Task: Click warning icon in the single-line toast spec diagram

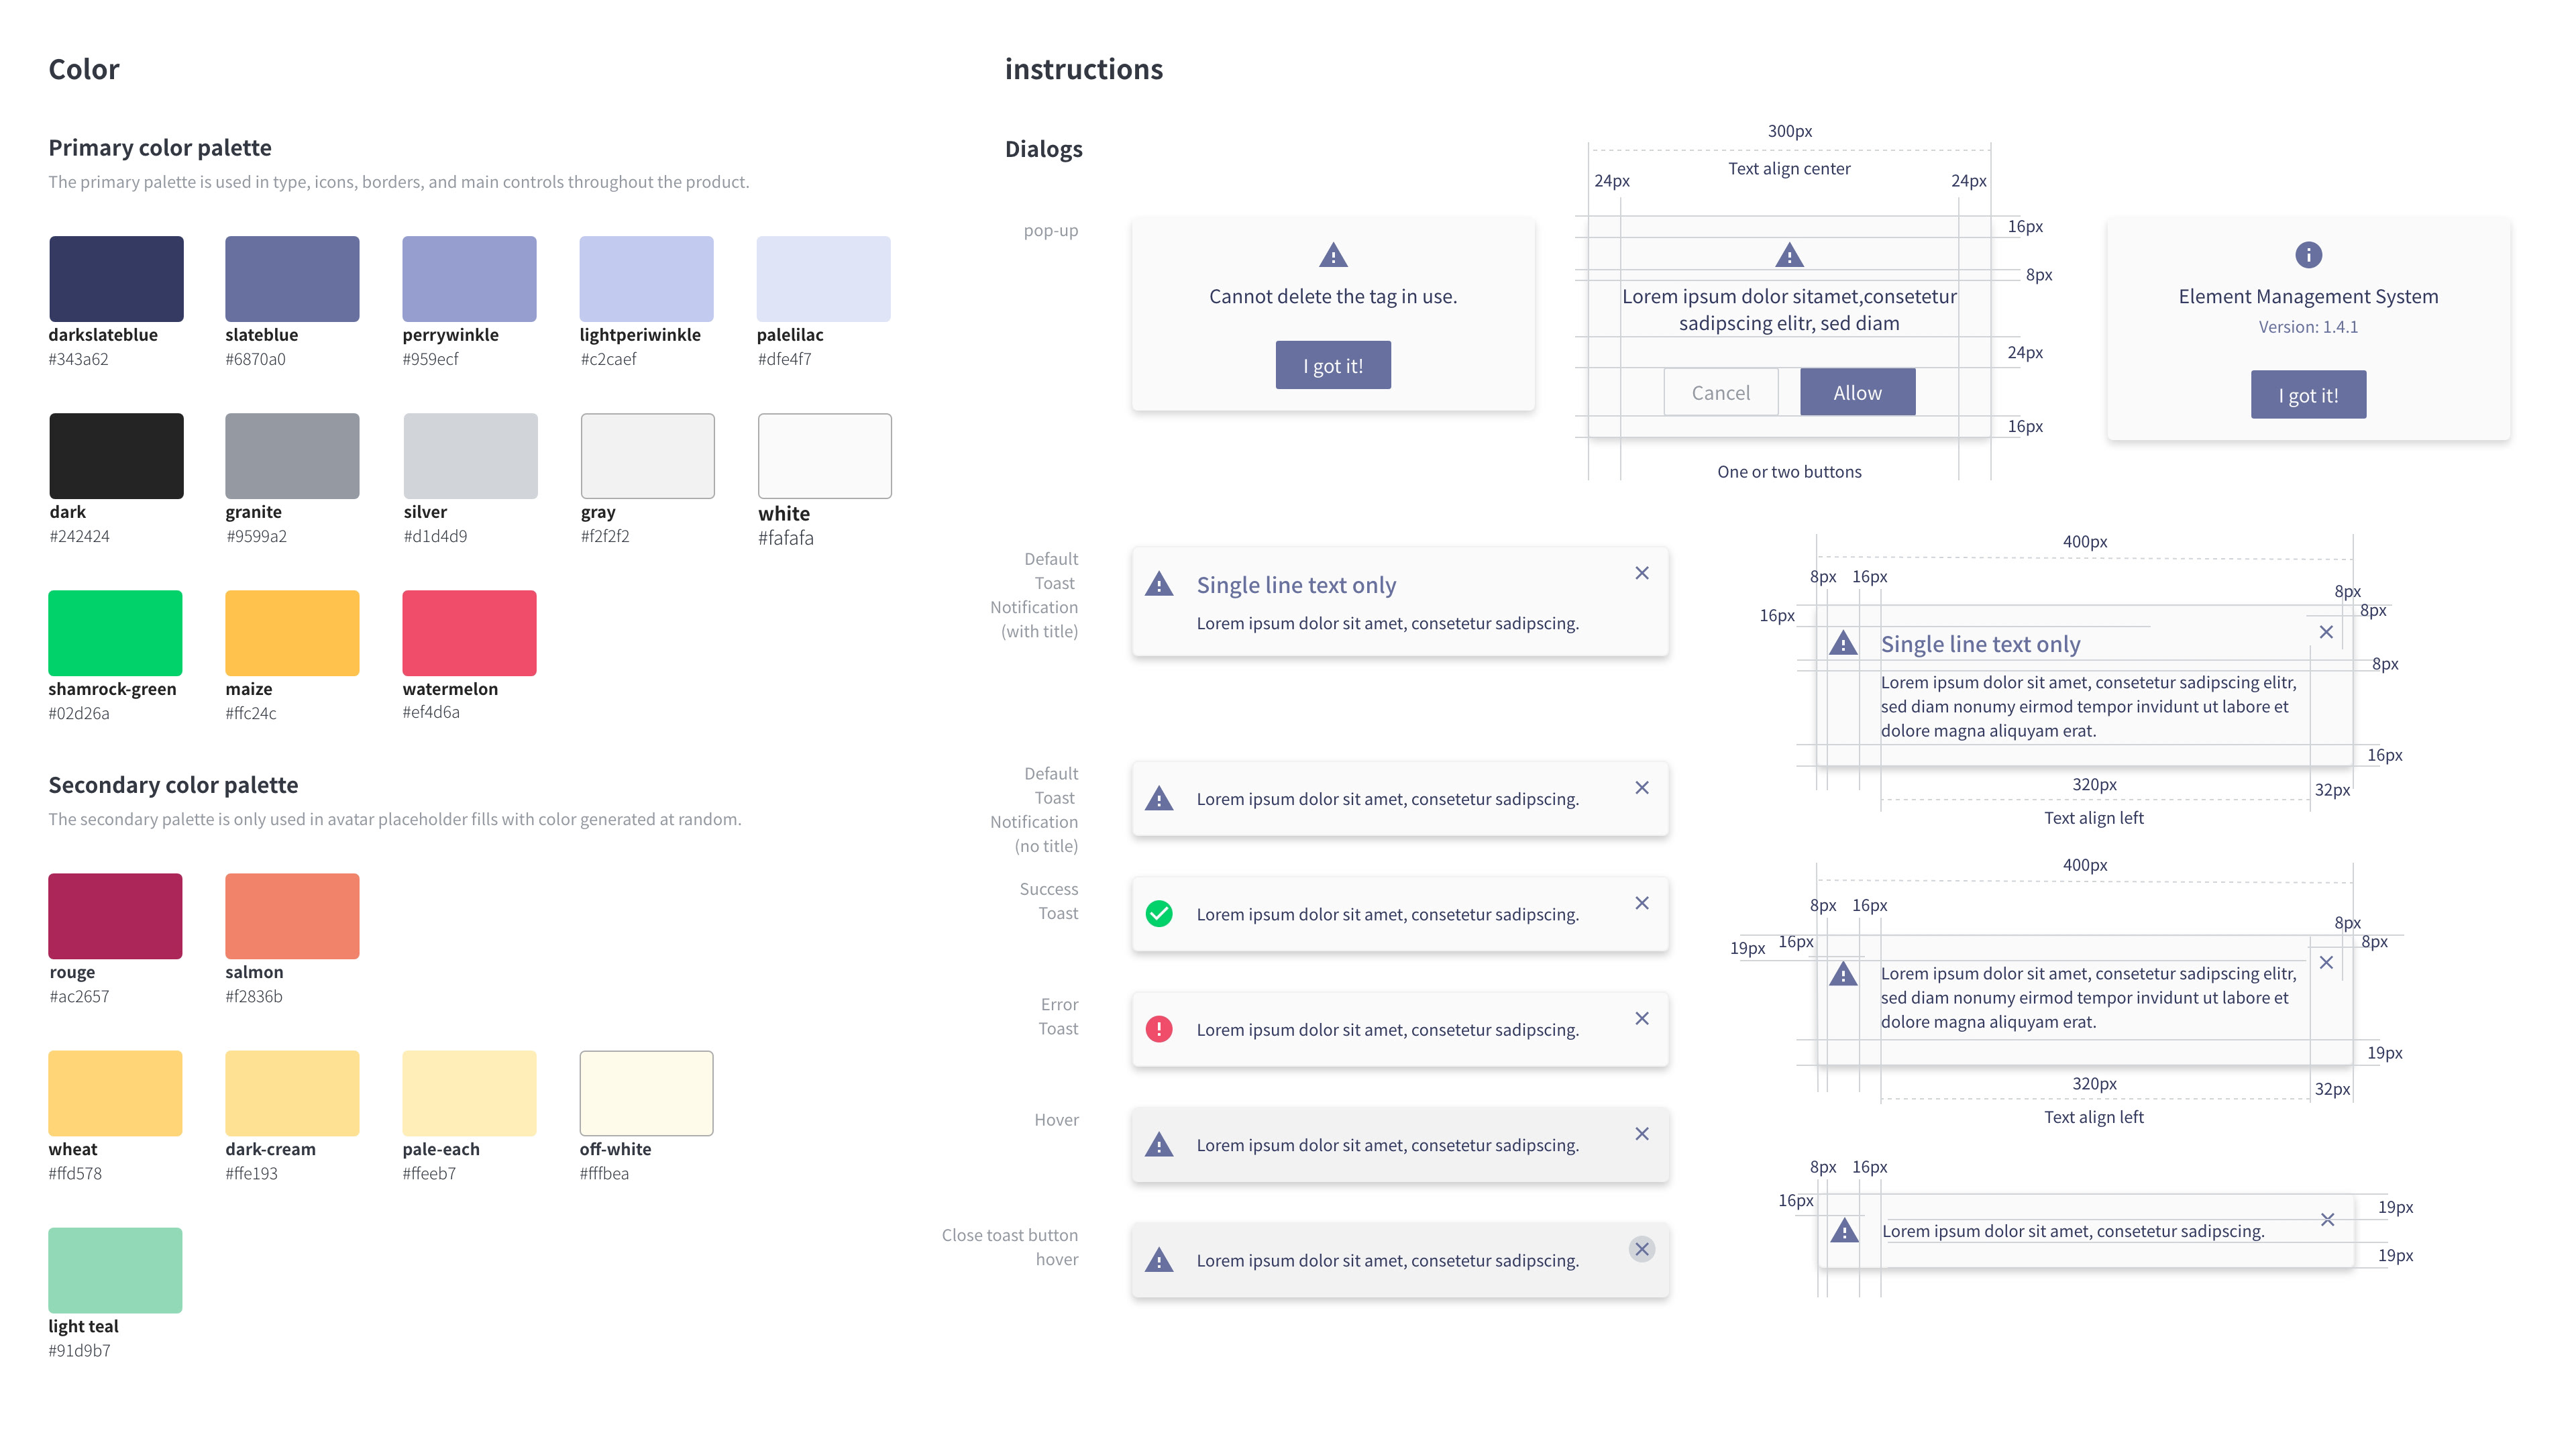Action: [x=1844, y=1231]
